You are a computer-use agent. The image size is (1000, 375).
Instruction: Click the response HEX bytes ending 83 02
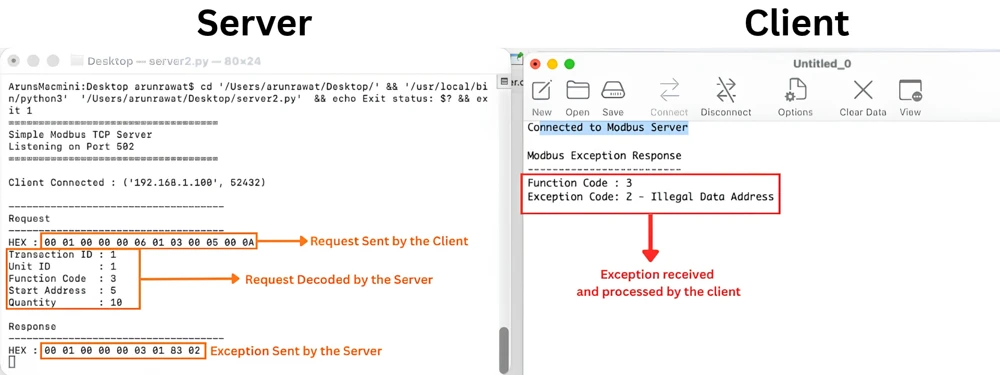pos(122,351)
